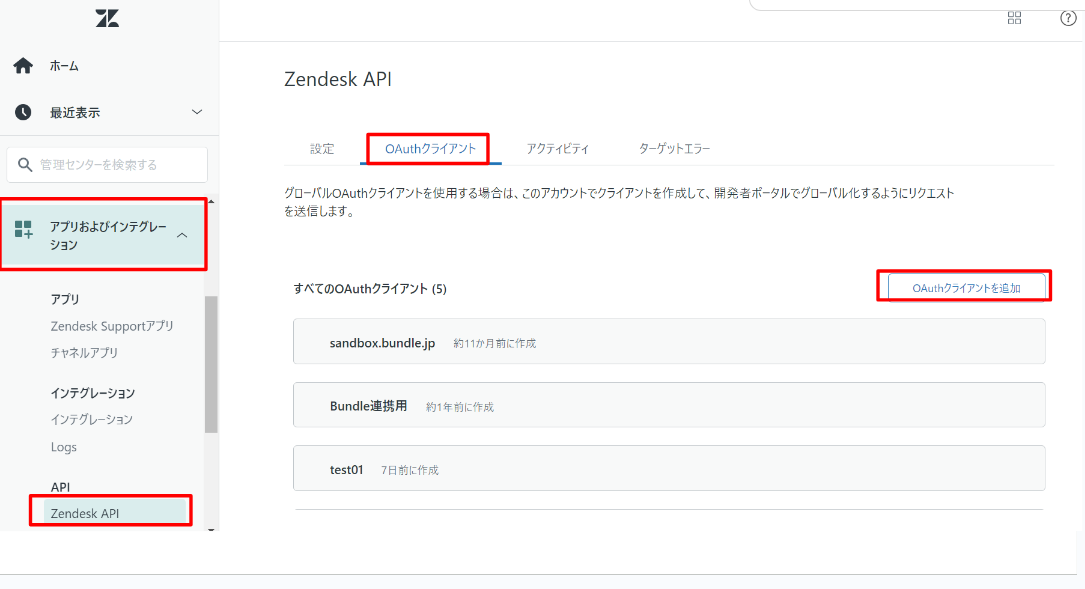This screenshot has height=589, width=1085.
Task: Click the magnifier icon in sidebar search
Action: [25, 164]
